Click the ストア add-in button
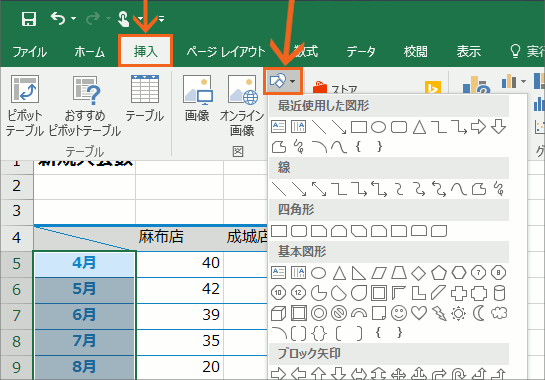 (335, 89)
